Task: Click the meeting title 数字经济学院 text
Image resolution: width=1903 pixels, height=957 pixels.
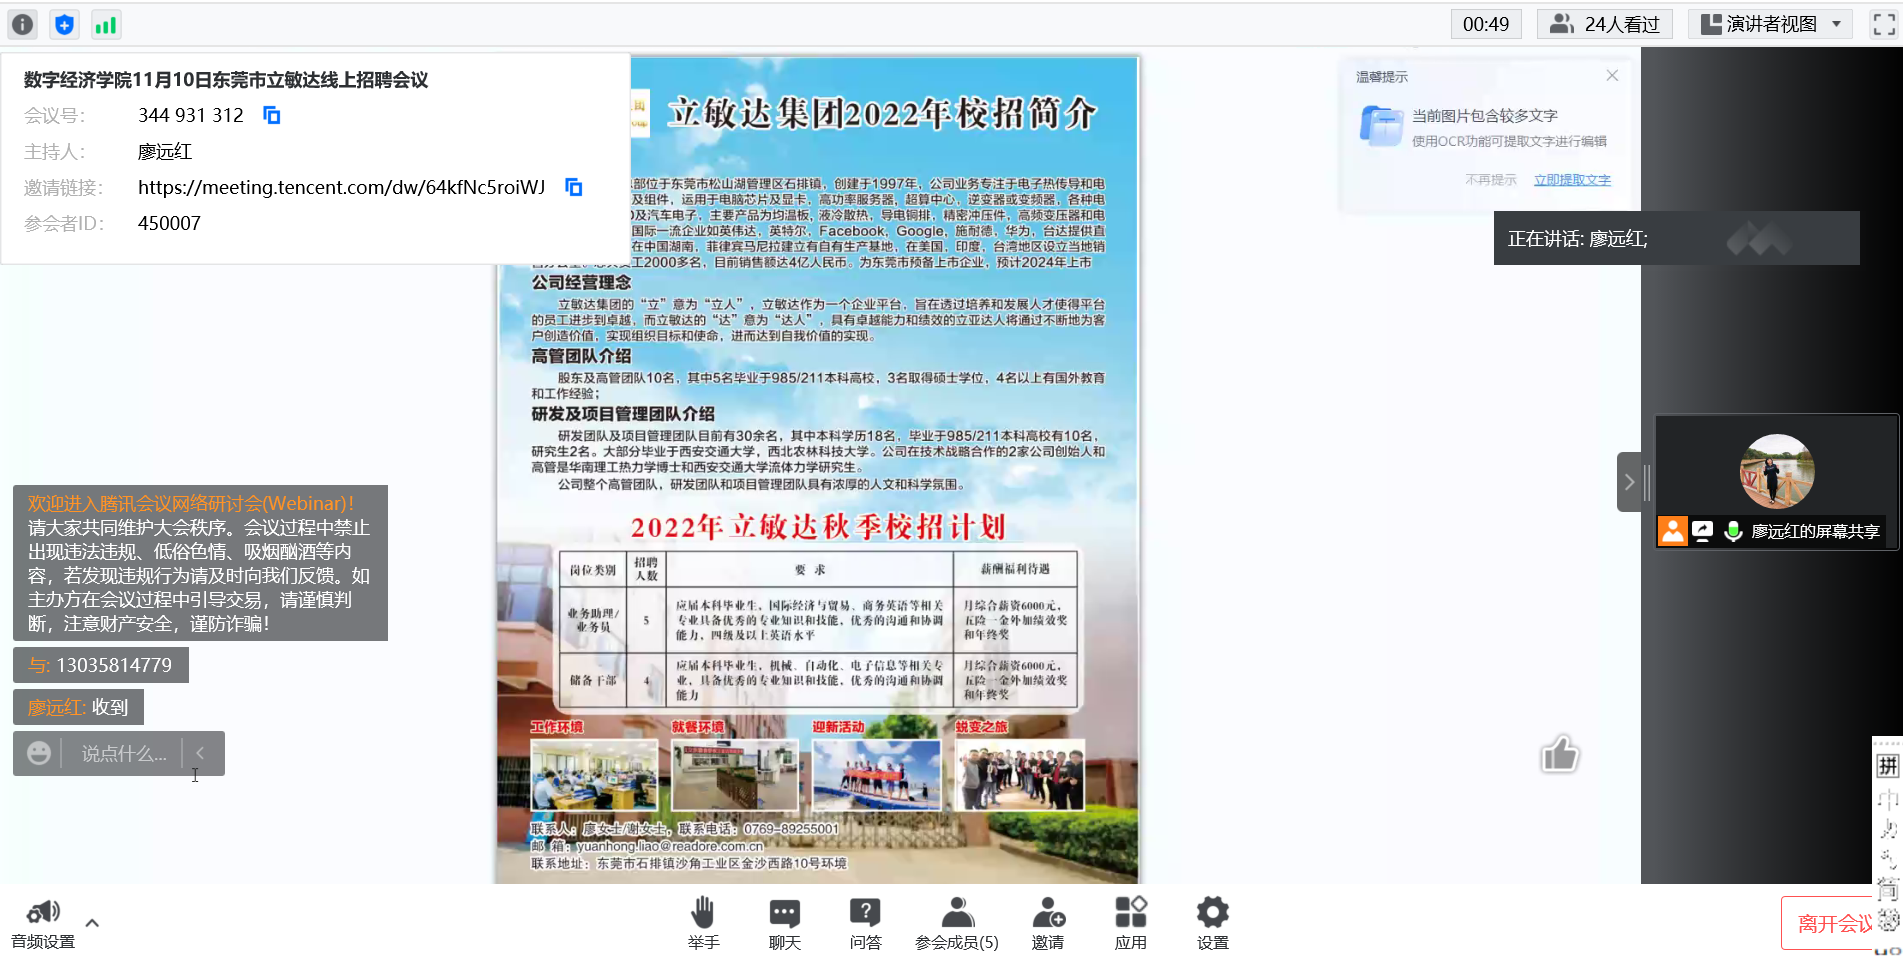Action: (226, 79)
